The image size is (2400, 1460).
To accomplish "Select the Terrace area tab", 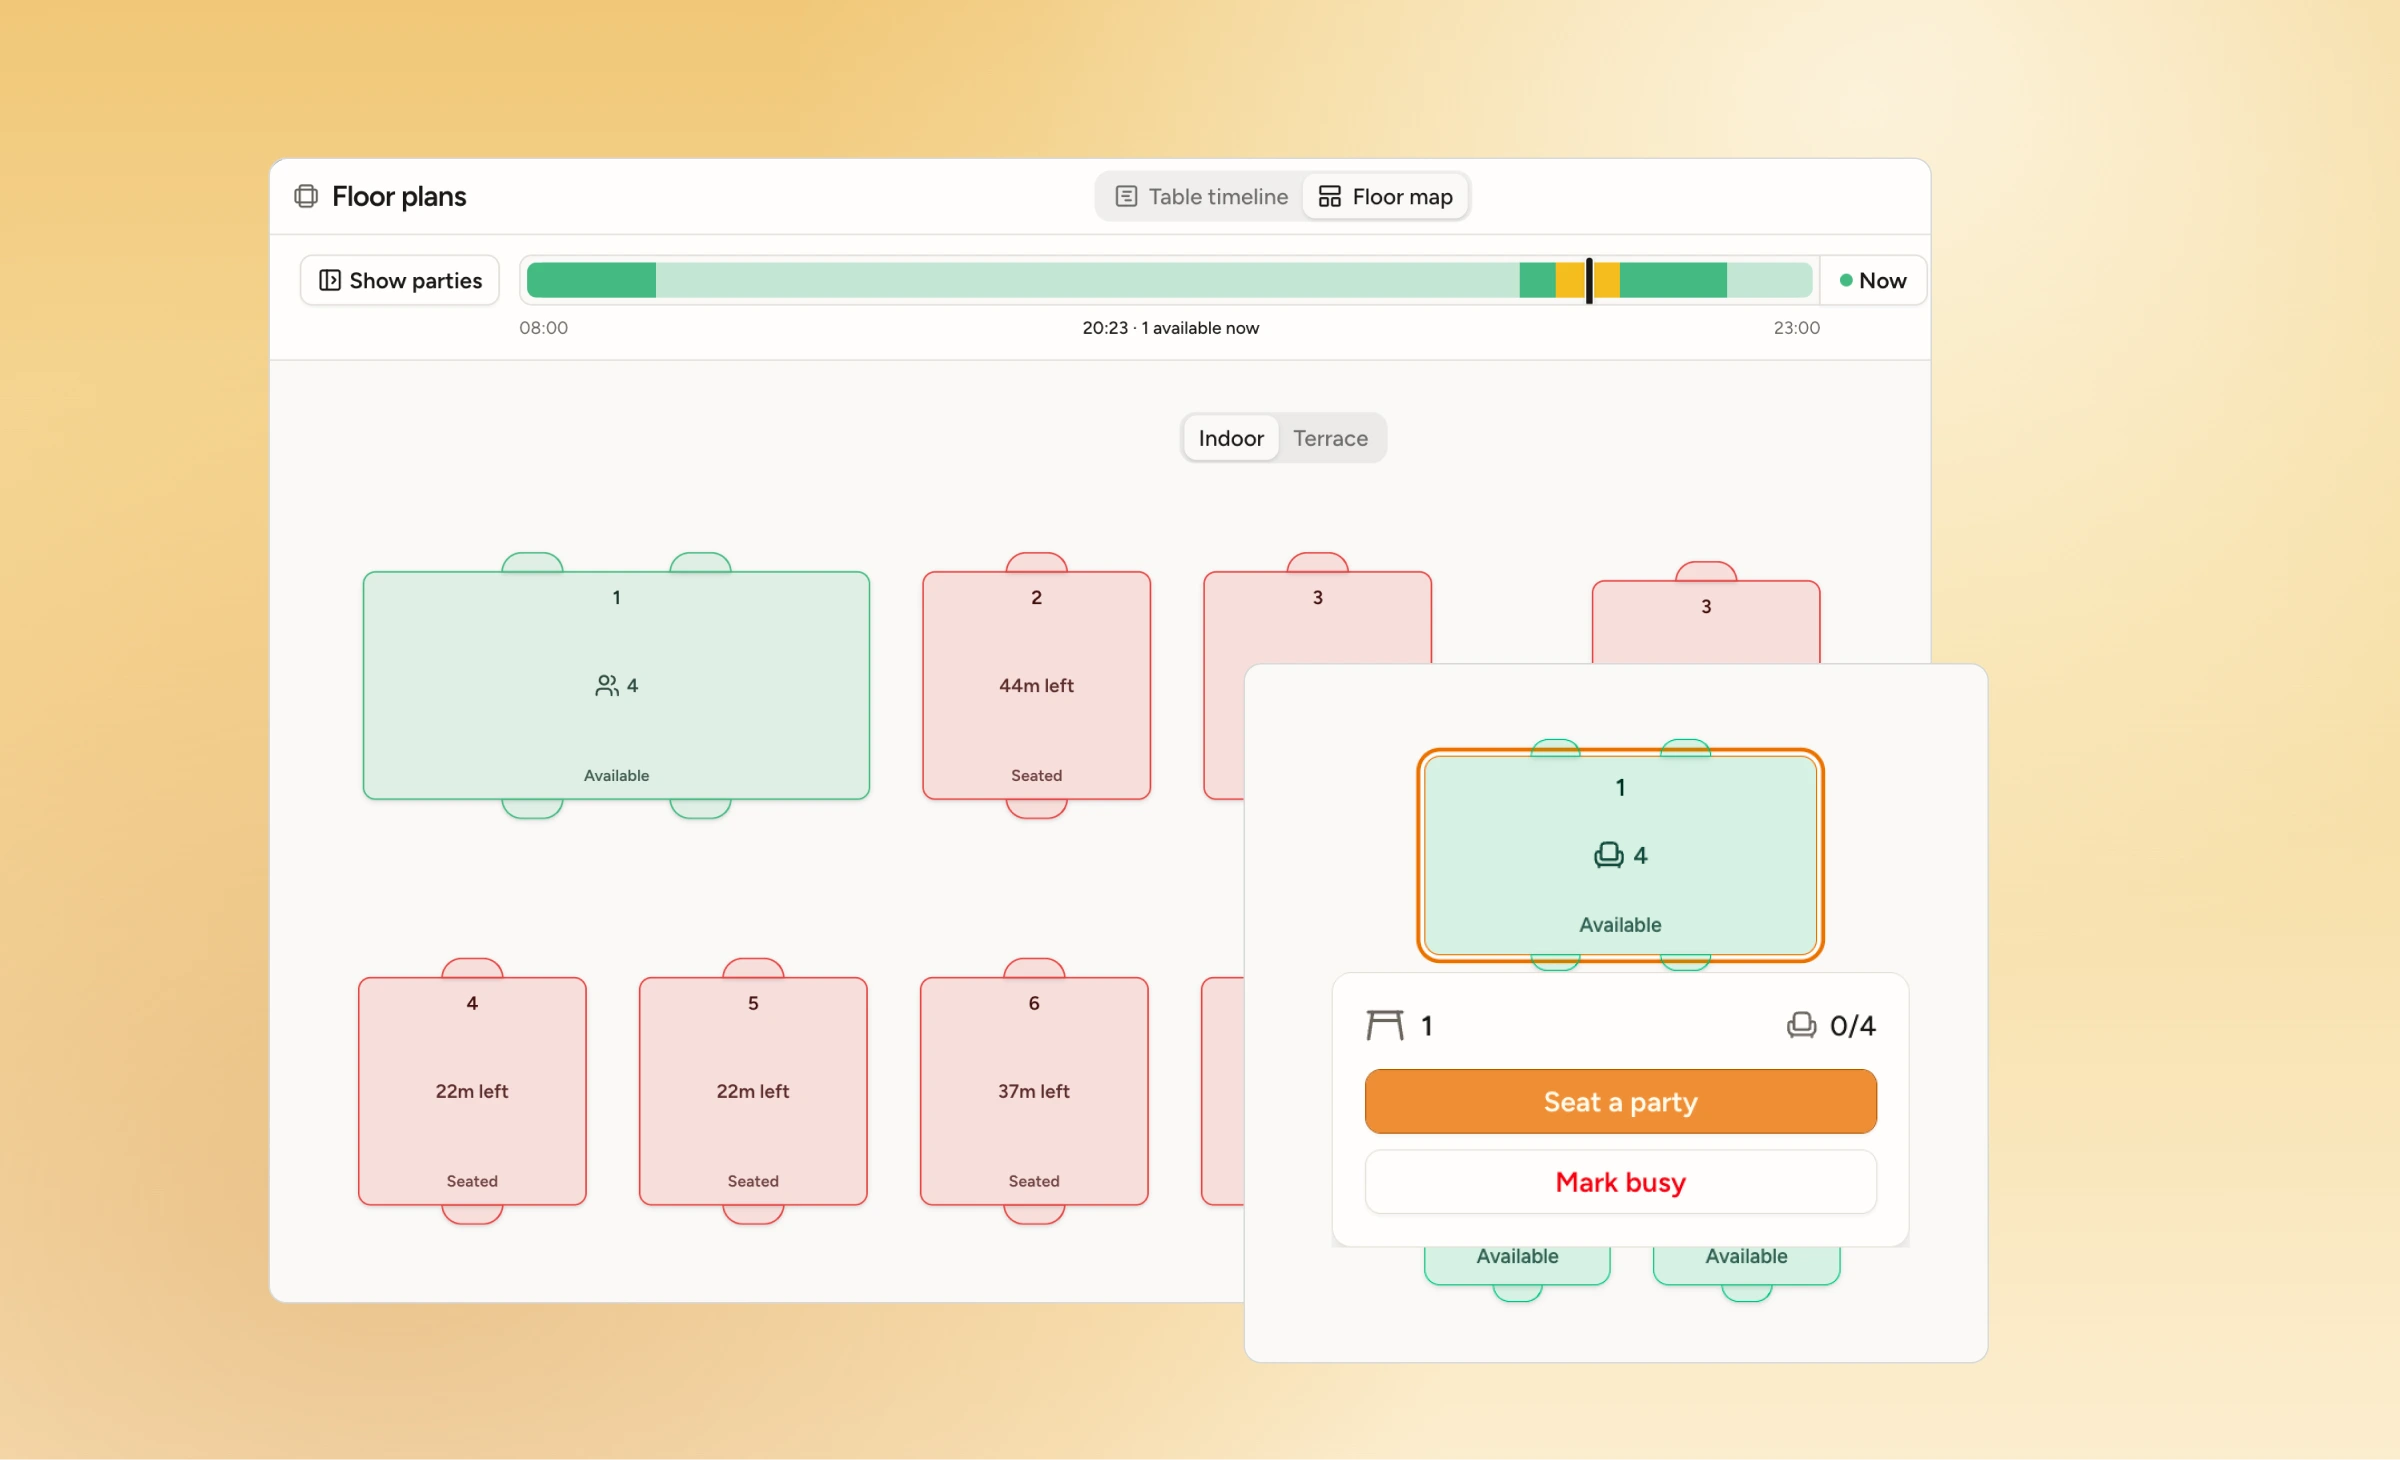I will [1330, 438].
